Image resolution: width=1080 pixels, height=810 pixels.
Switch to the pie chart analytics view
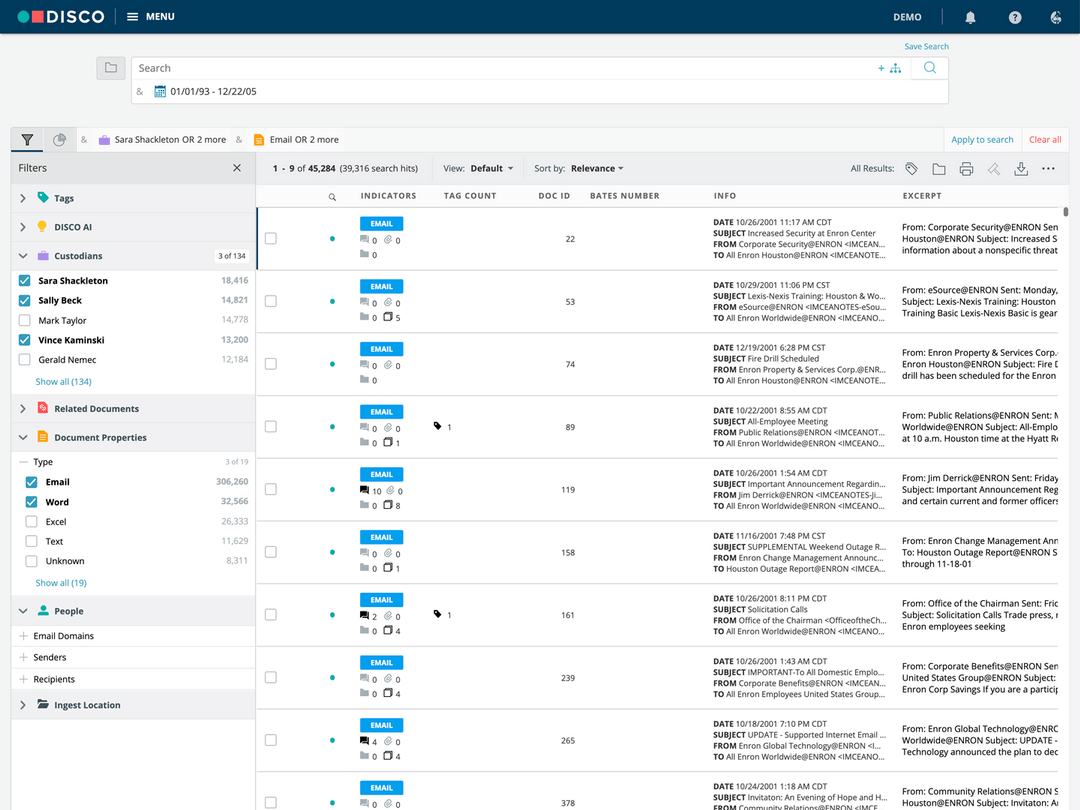[60, 140]
